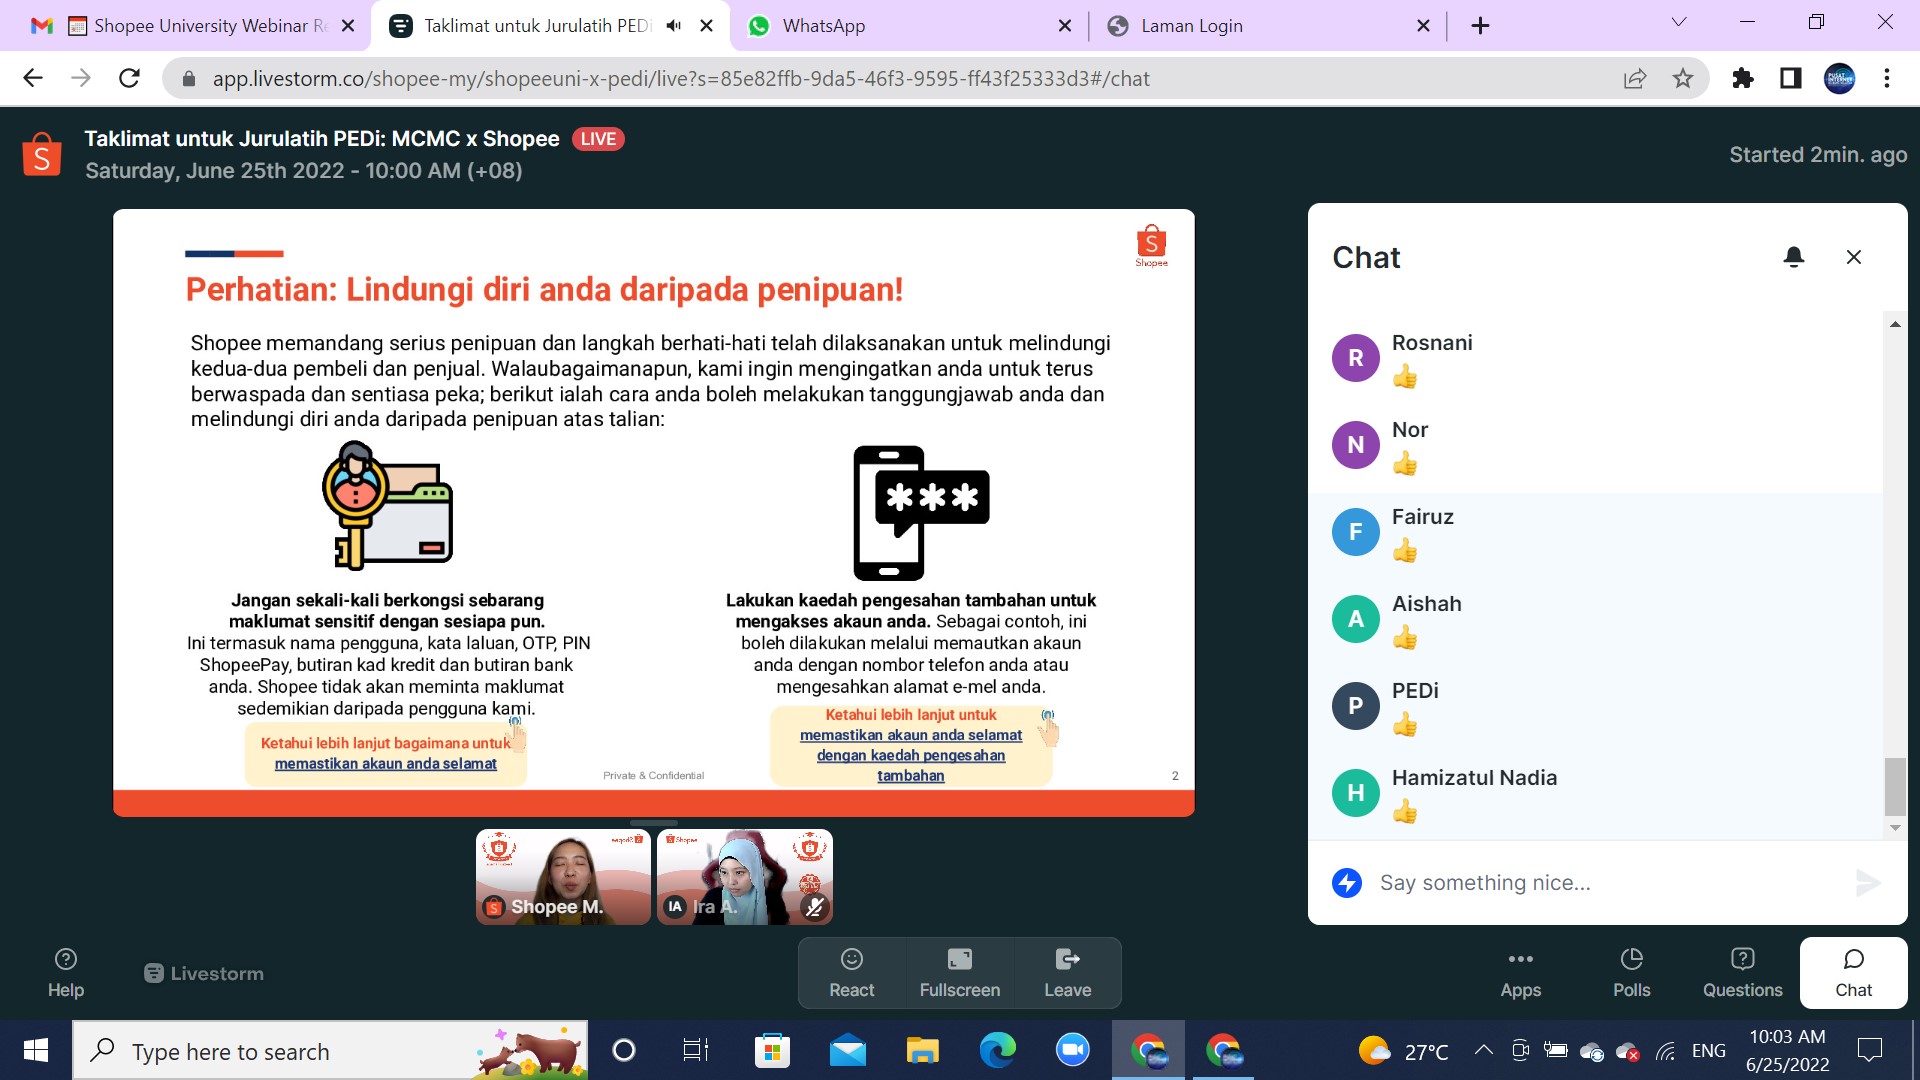Leave the Livestorm webinar

[1067, 973]
